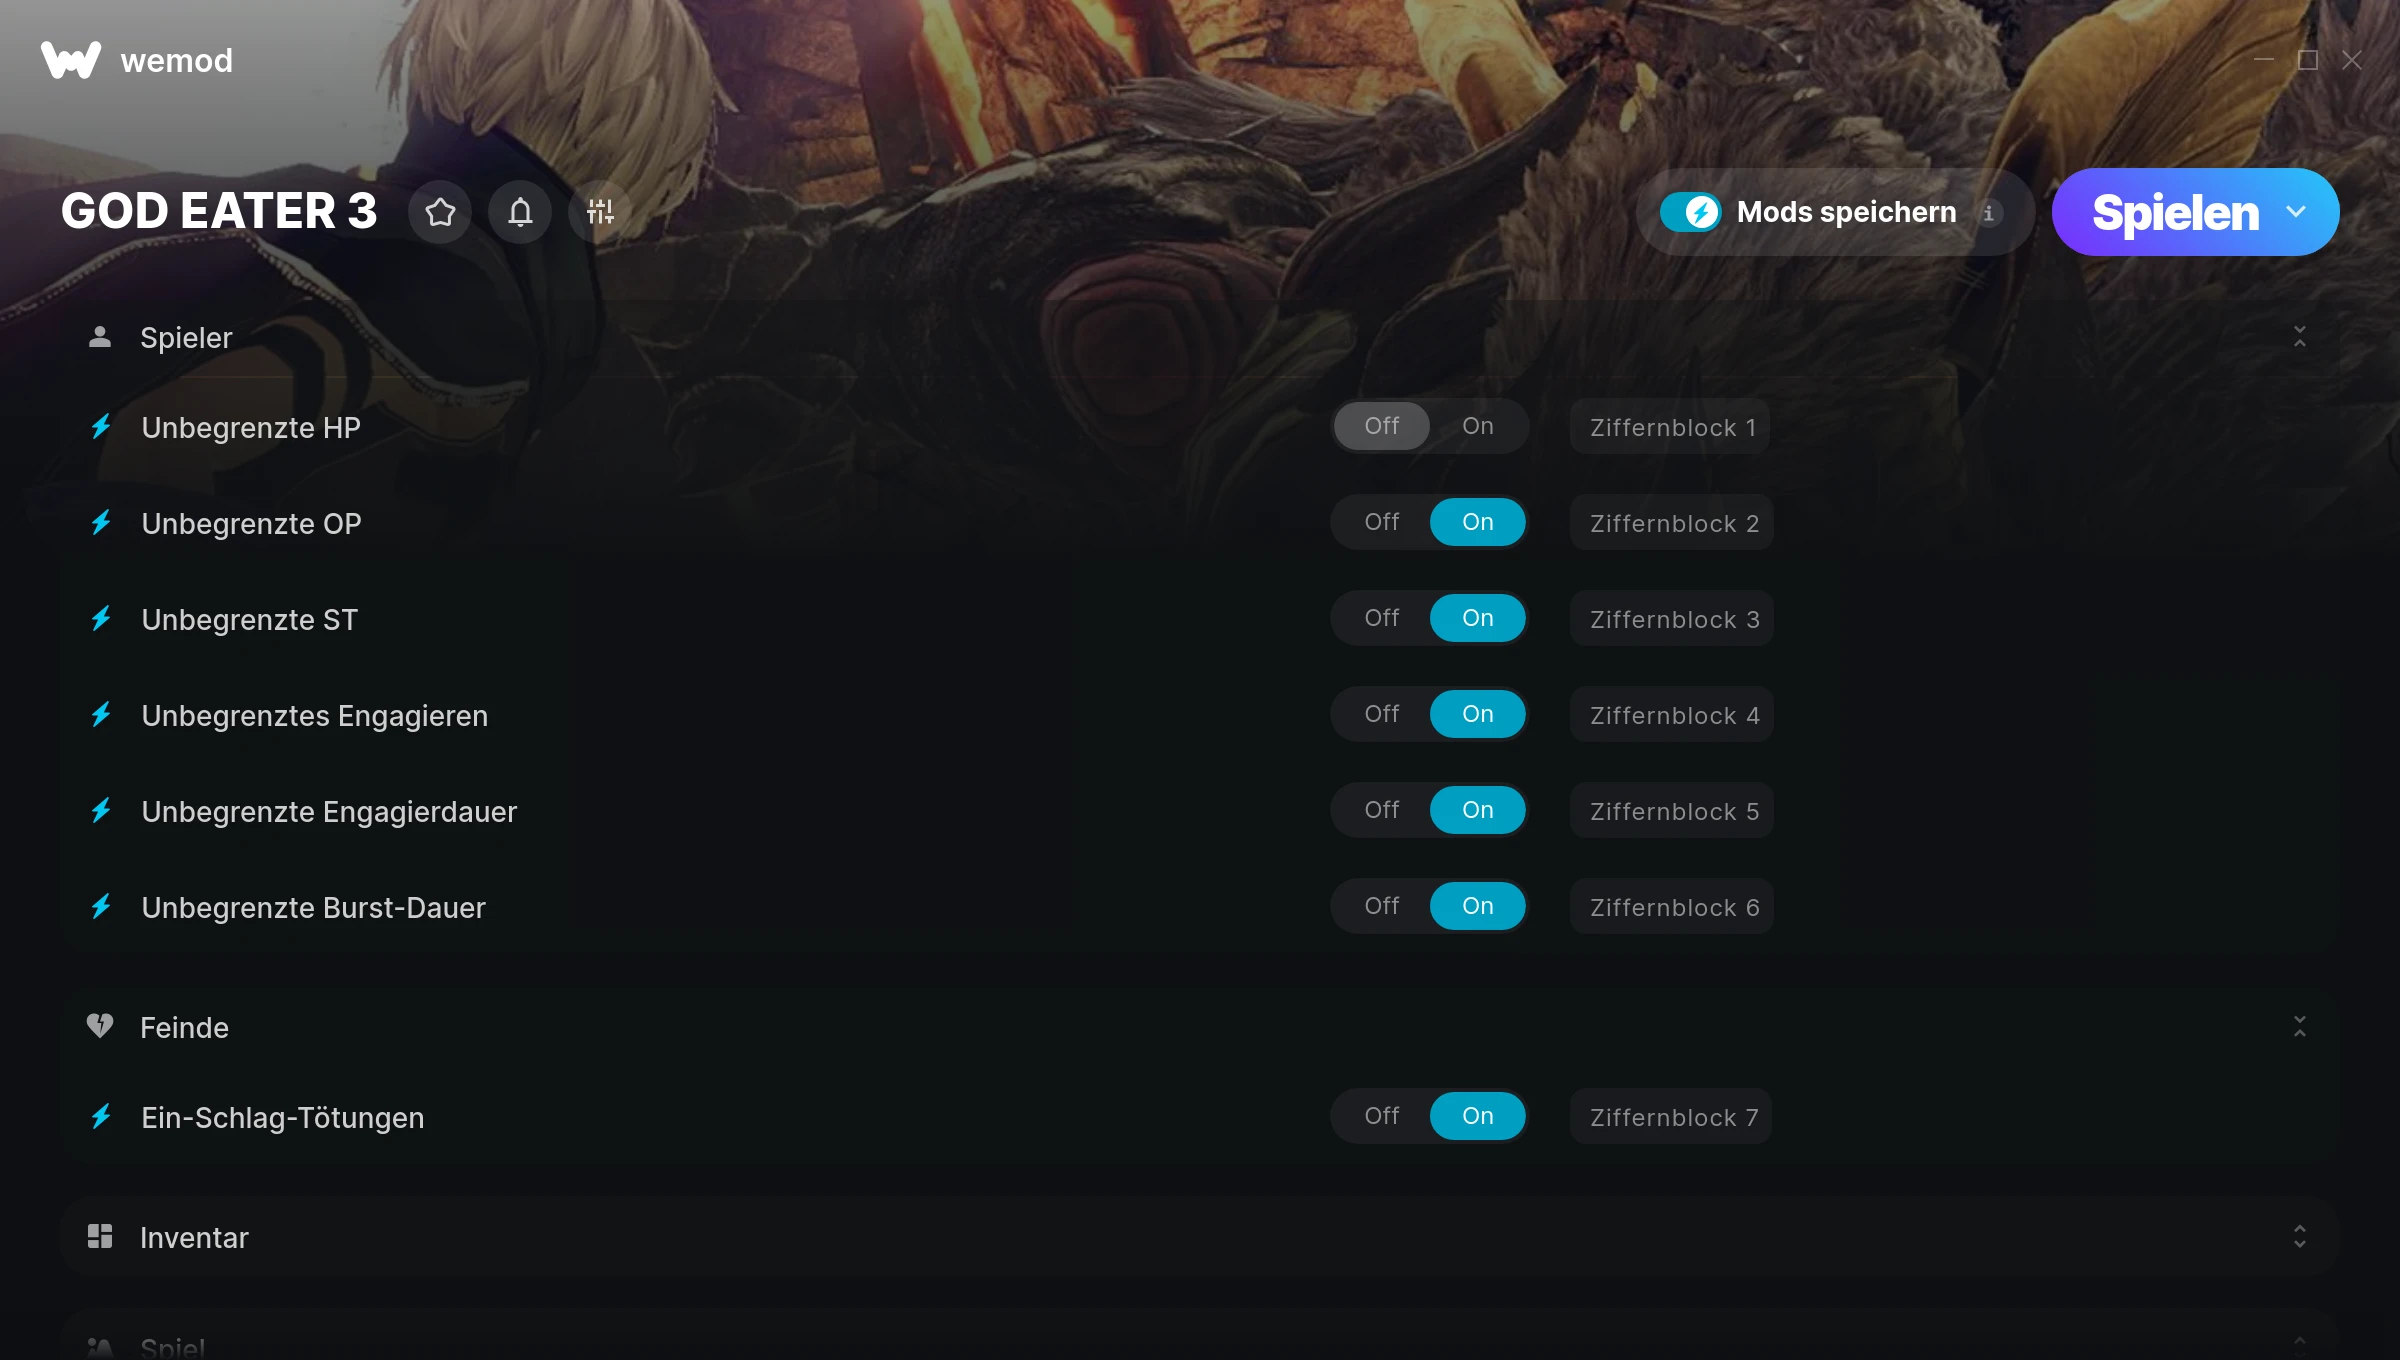
Task: Change the Ziffernblock 3 hotkey
Action: coord(1672,619)
